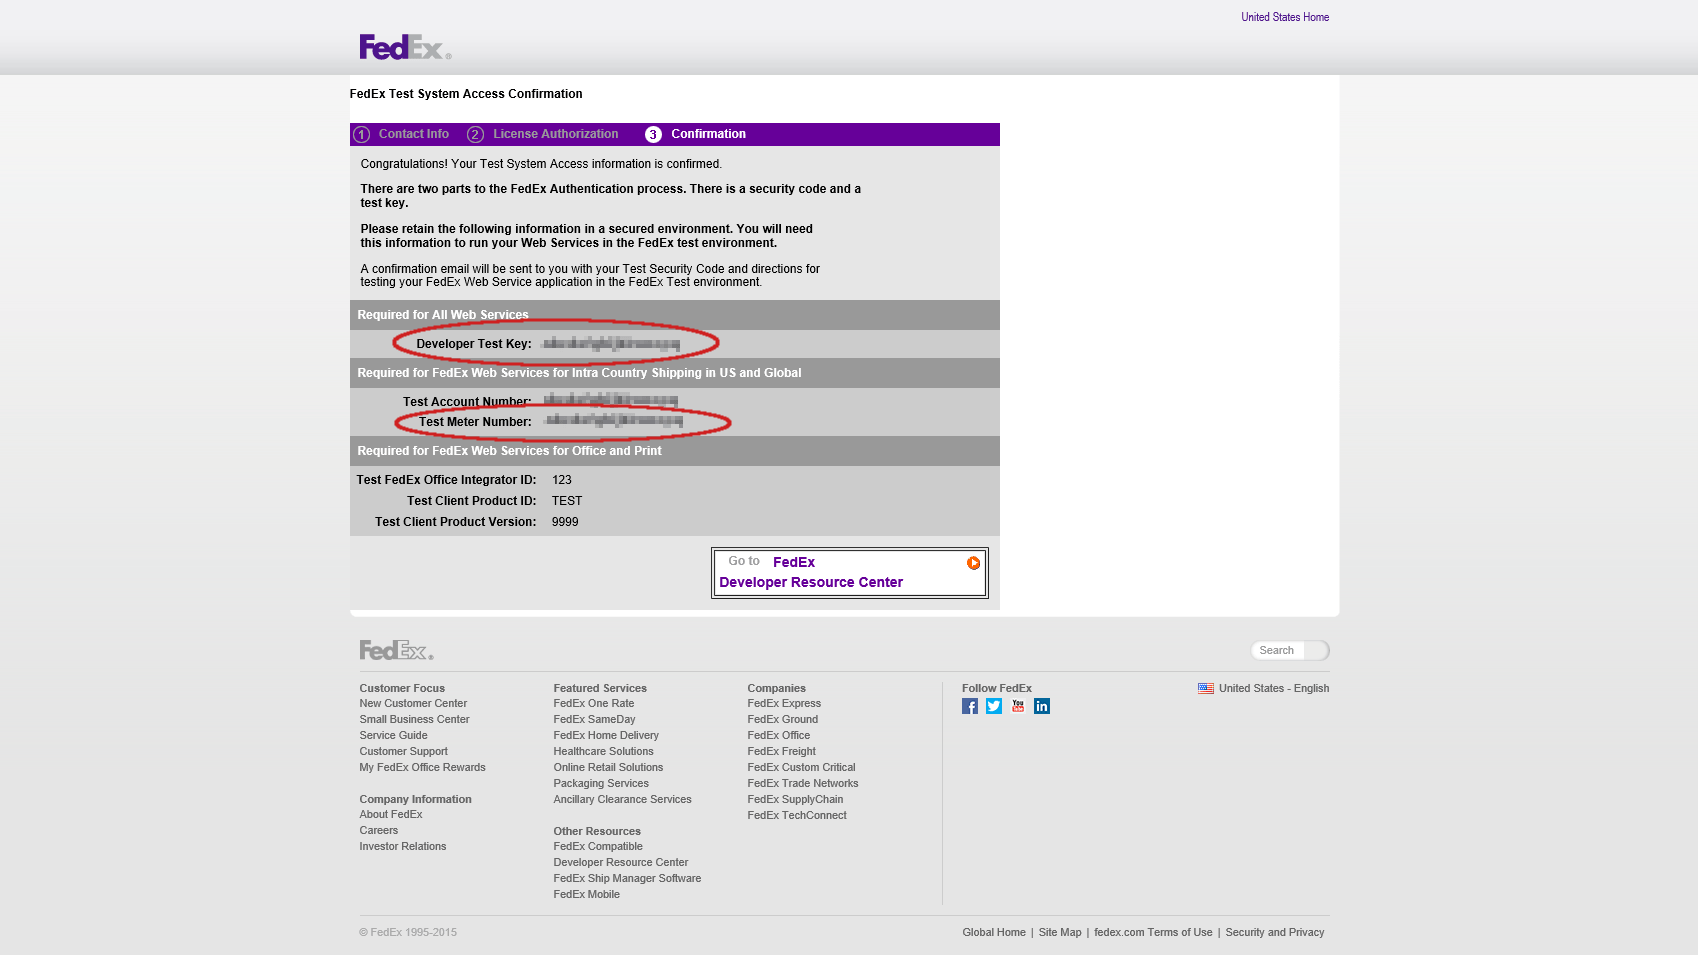Open FedEx Mobile link

[586, 894]
